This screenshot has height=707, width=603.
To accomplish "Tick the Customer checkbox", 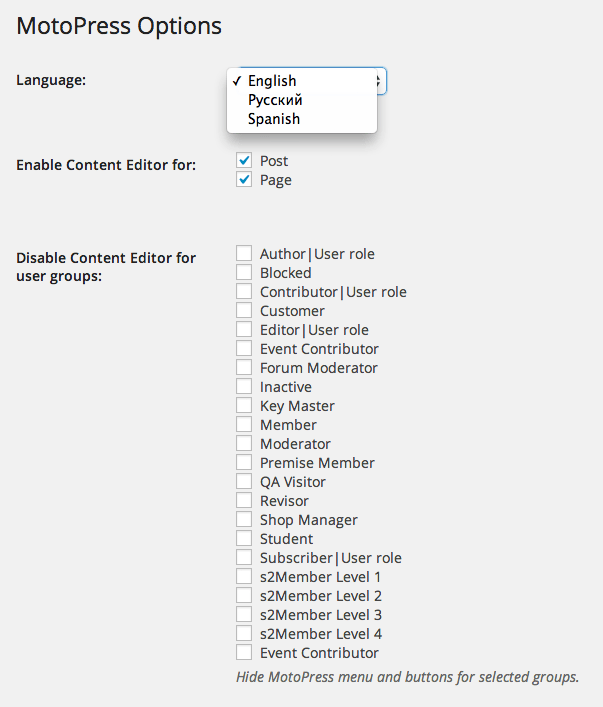I will [x=244, y=311].
